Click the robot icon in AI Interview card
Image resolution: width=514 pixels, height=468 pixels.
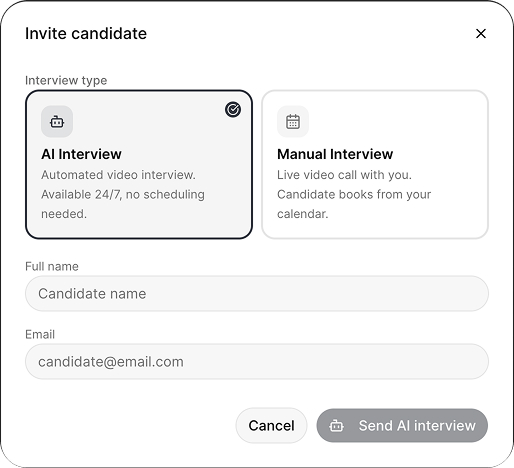(57, 122)
